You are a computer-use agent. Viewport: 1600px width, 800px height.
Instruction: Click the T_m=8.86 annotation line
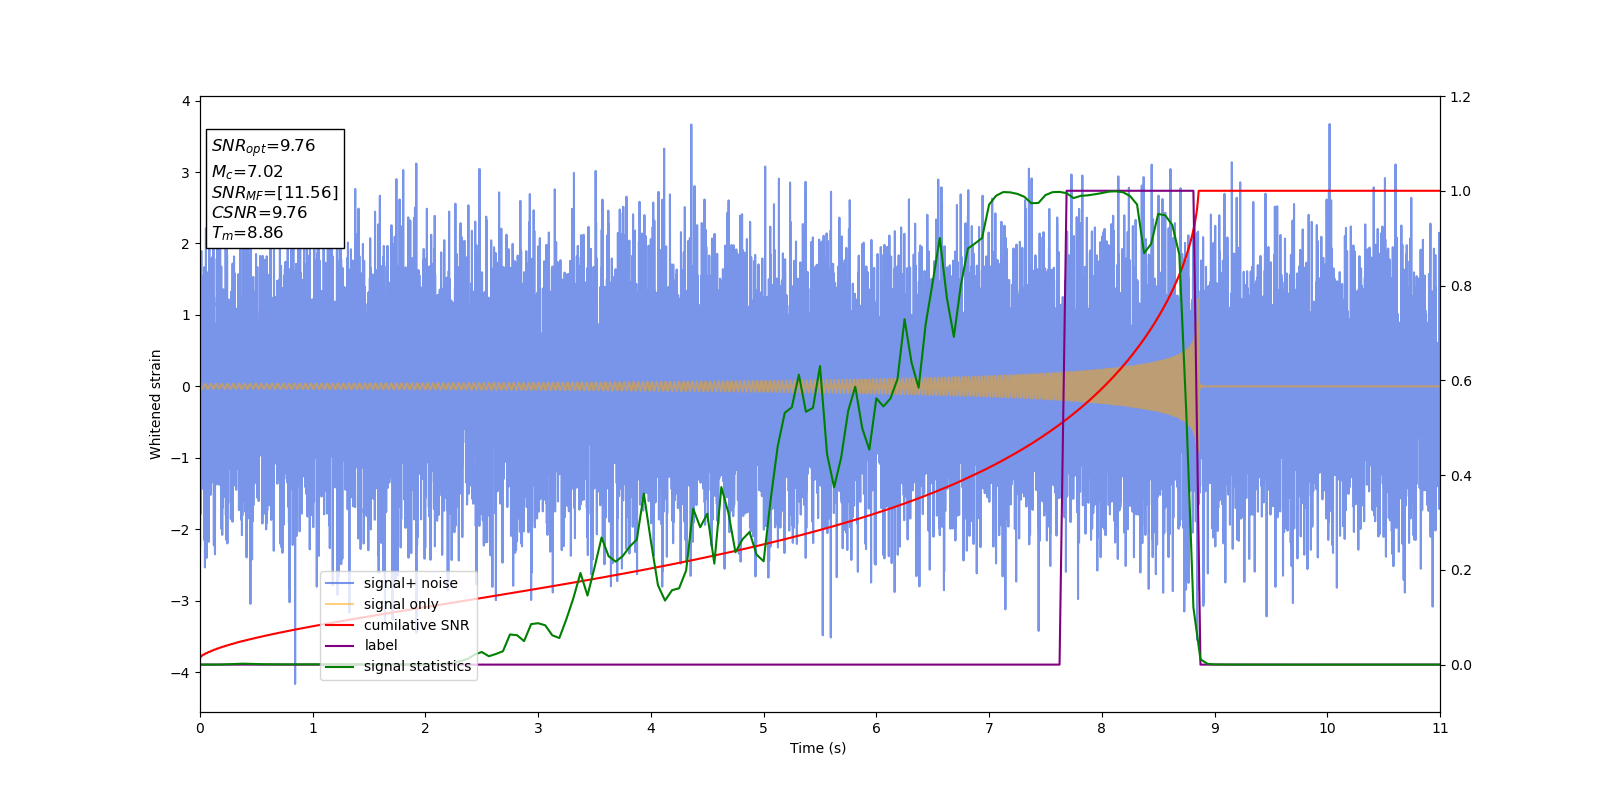tap(247, 233)
